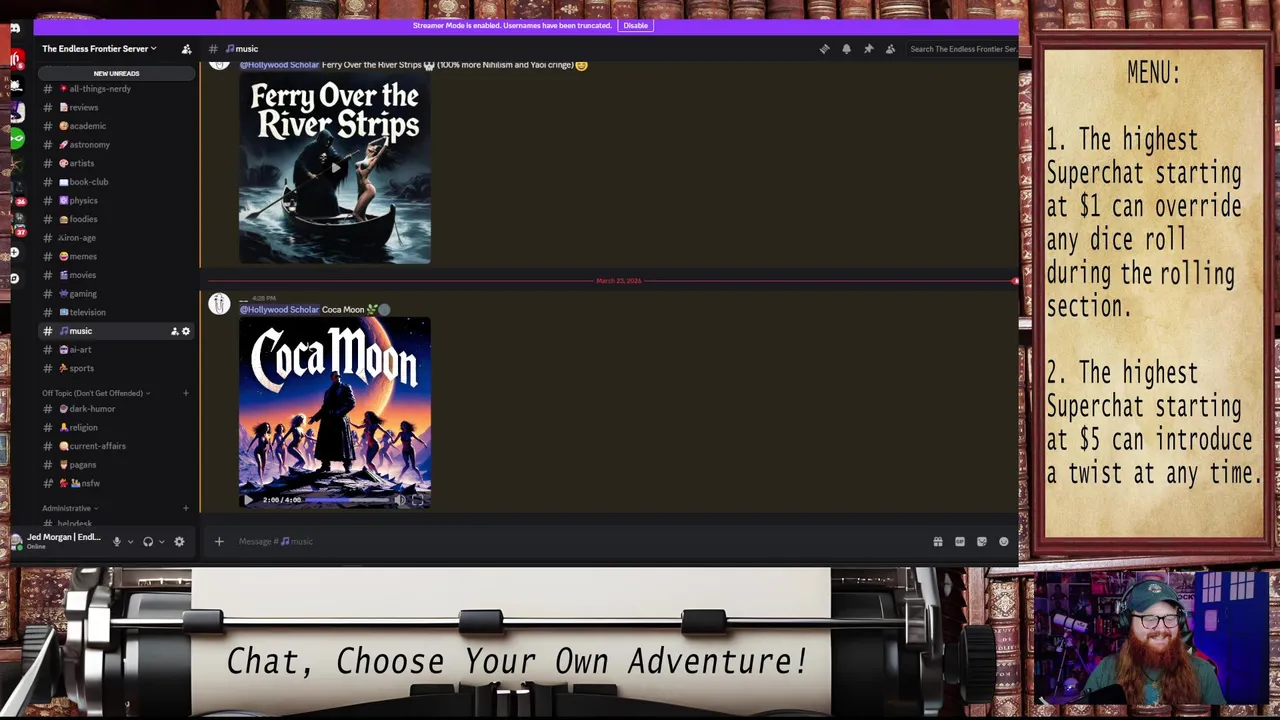Enter fullscreen on Coca Moon video
Screen dimensions: 1280x720
point(418,500)
